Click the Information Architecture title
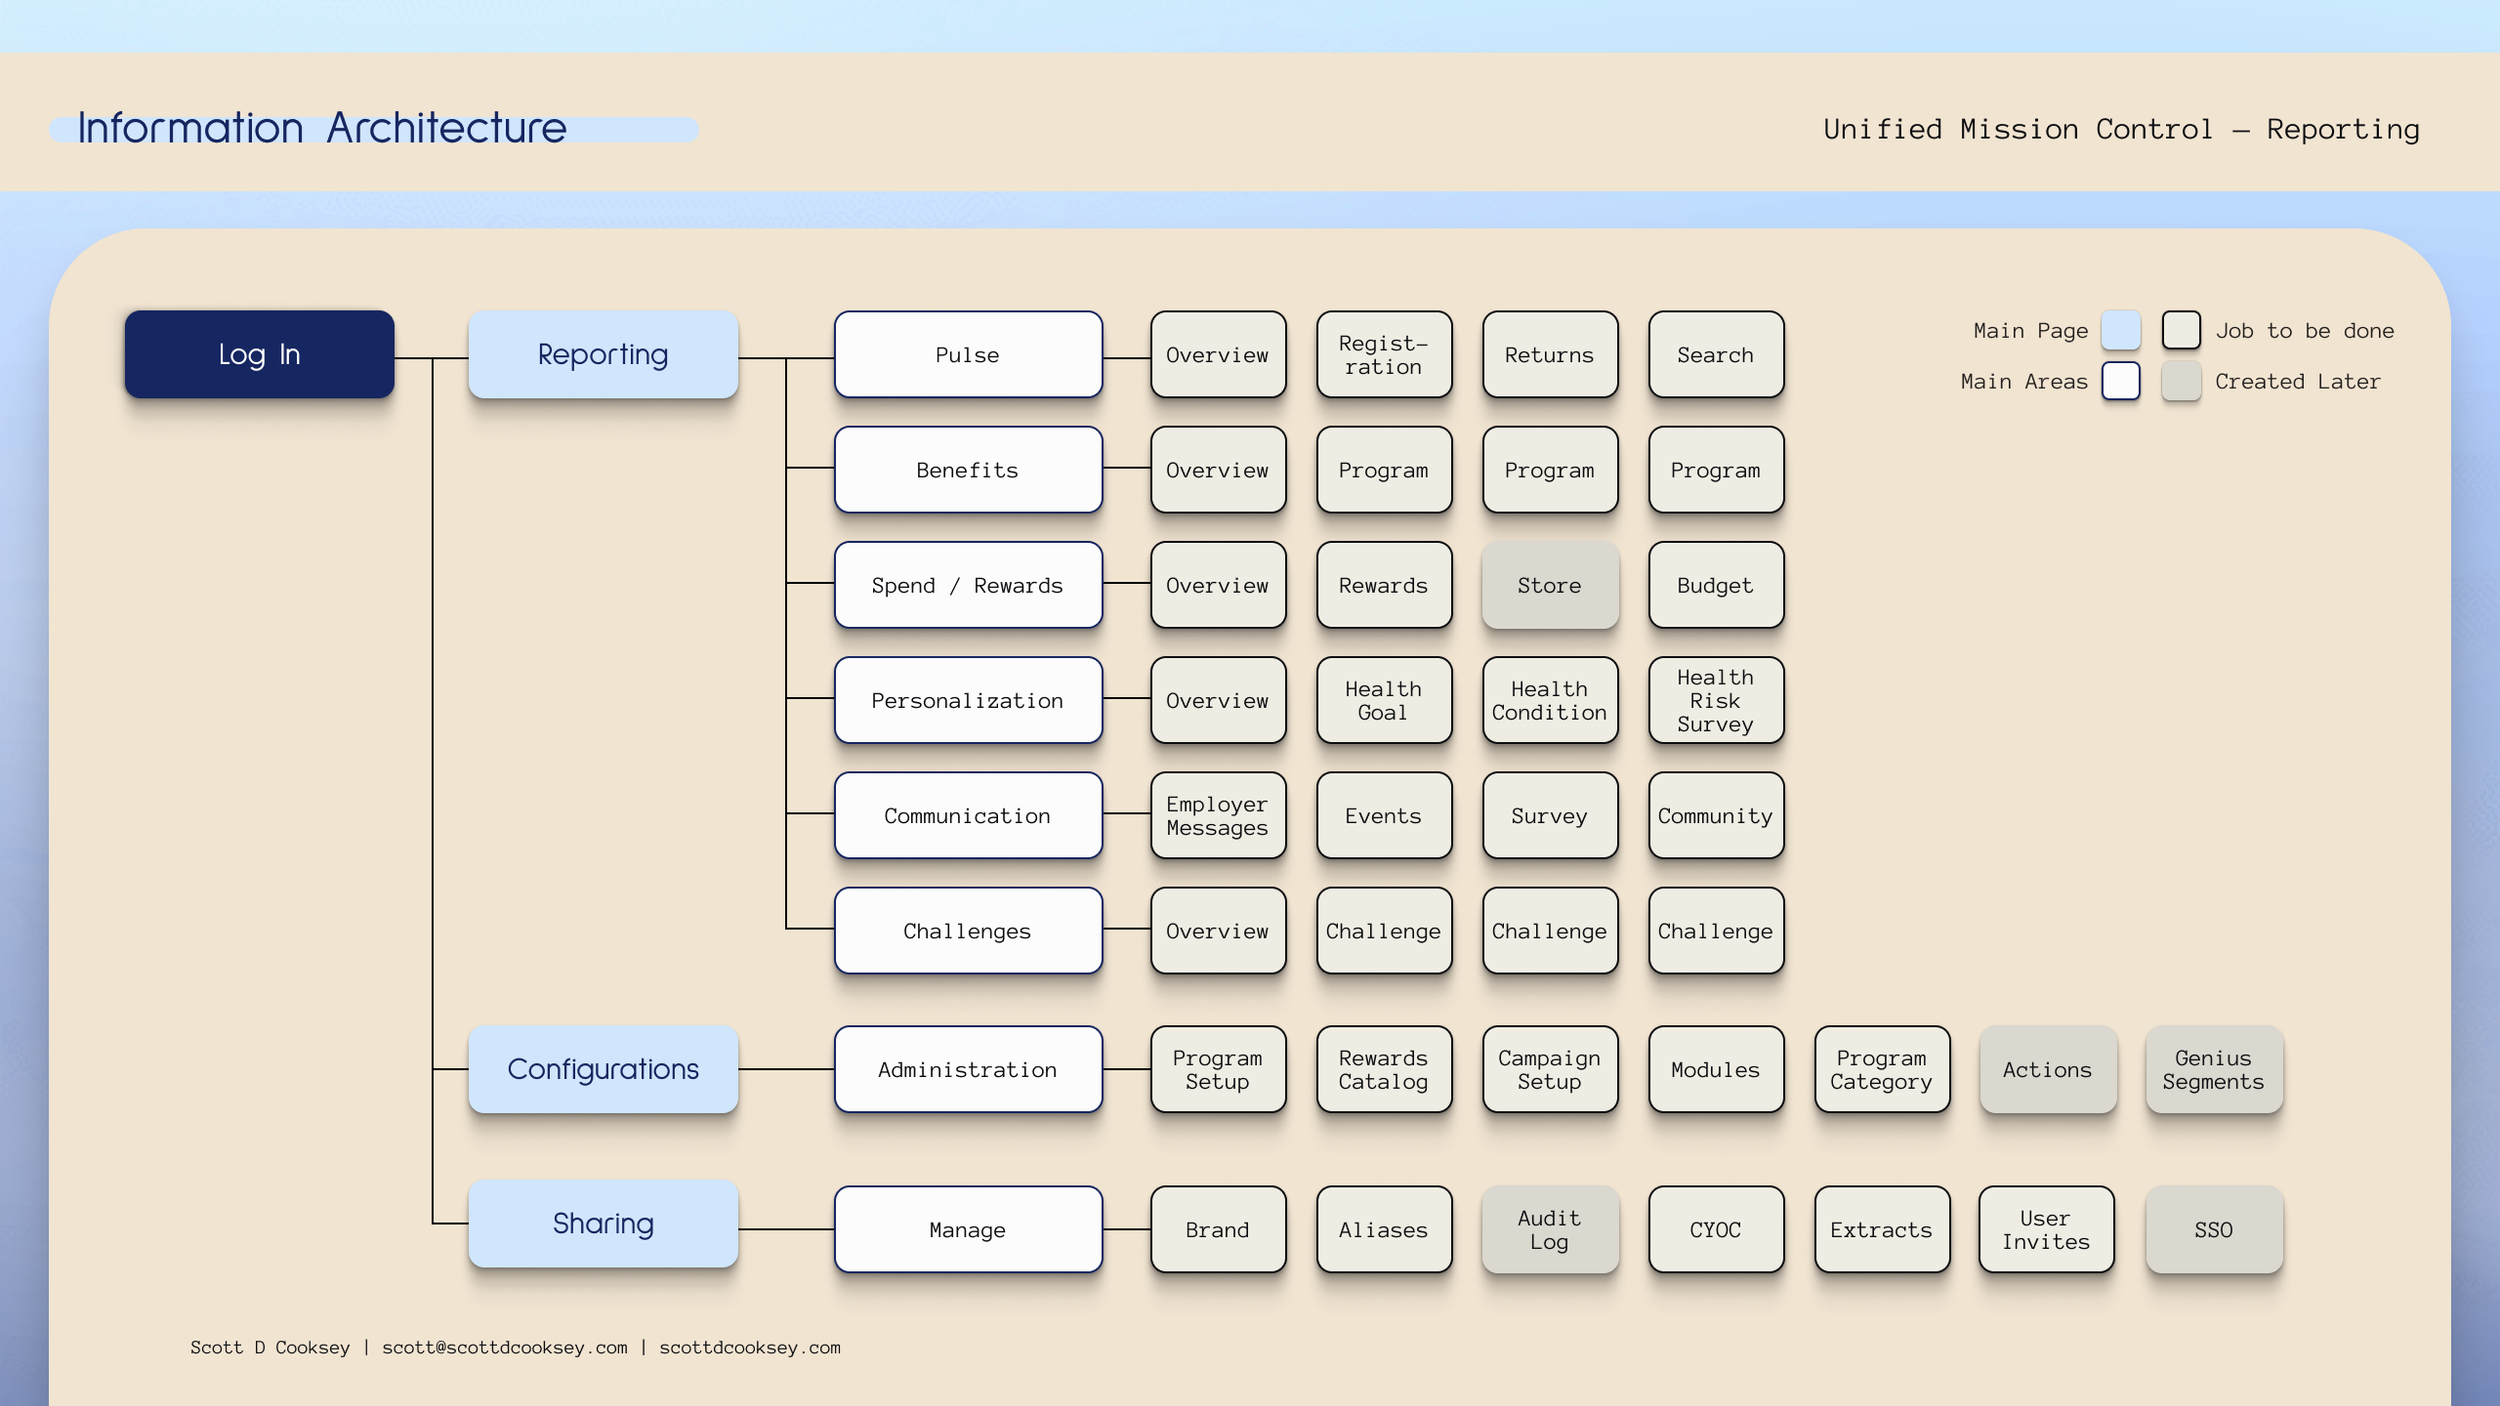2500x1406 pixels. click(322, 128)
